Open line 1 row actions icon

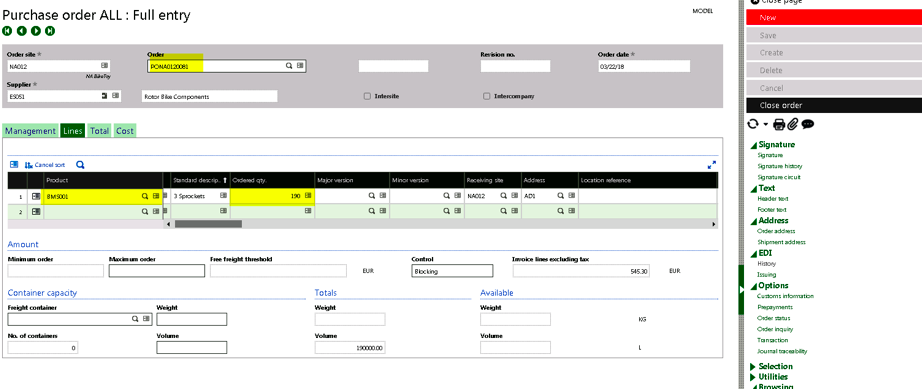(x=36, y=196)
